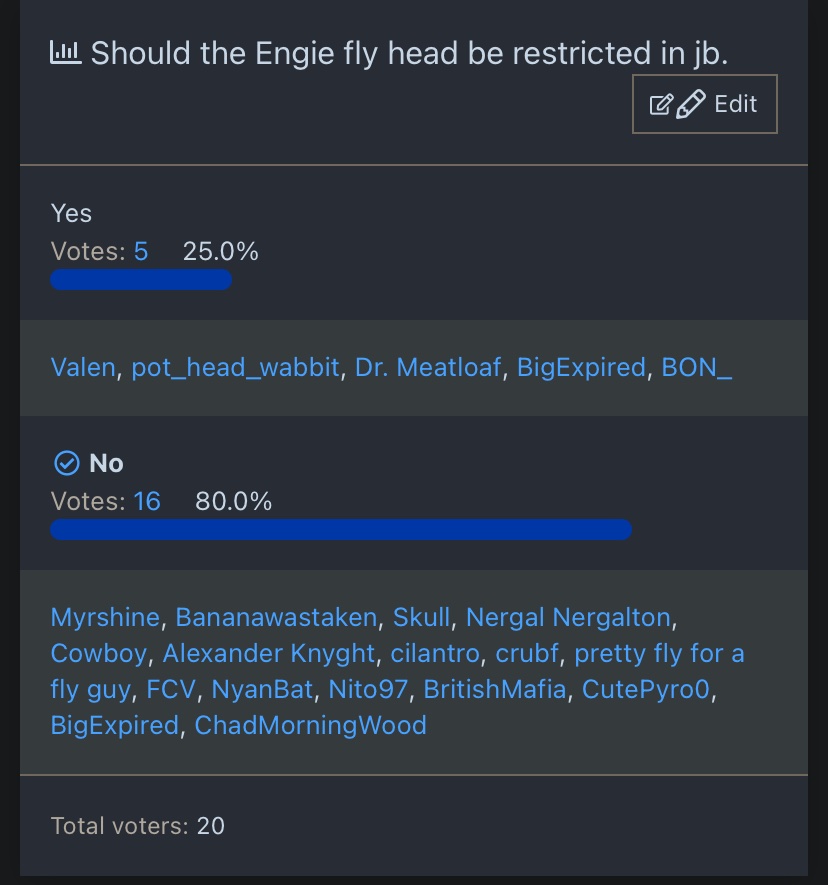Open Myrshine's profile link
The width and height of the screenshot is (828, 885).
(105, 617)
